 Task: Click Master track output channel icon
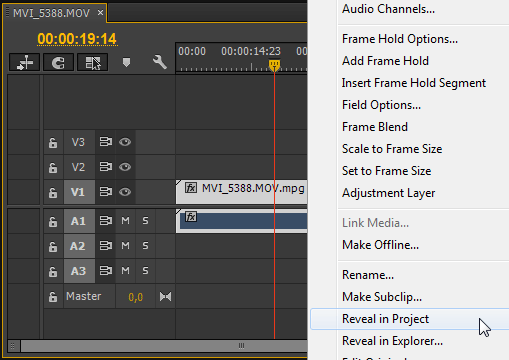(x=165, y=296)
